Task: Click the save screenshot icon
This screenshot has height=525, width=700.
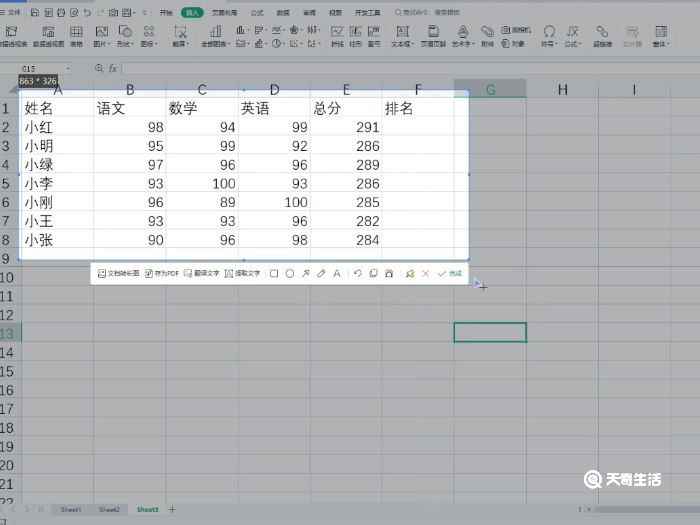Action: coord(389,273)
